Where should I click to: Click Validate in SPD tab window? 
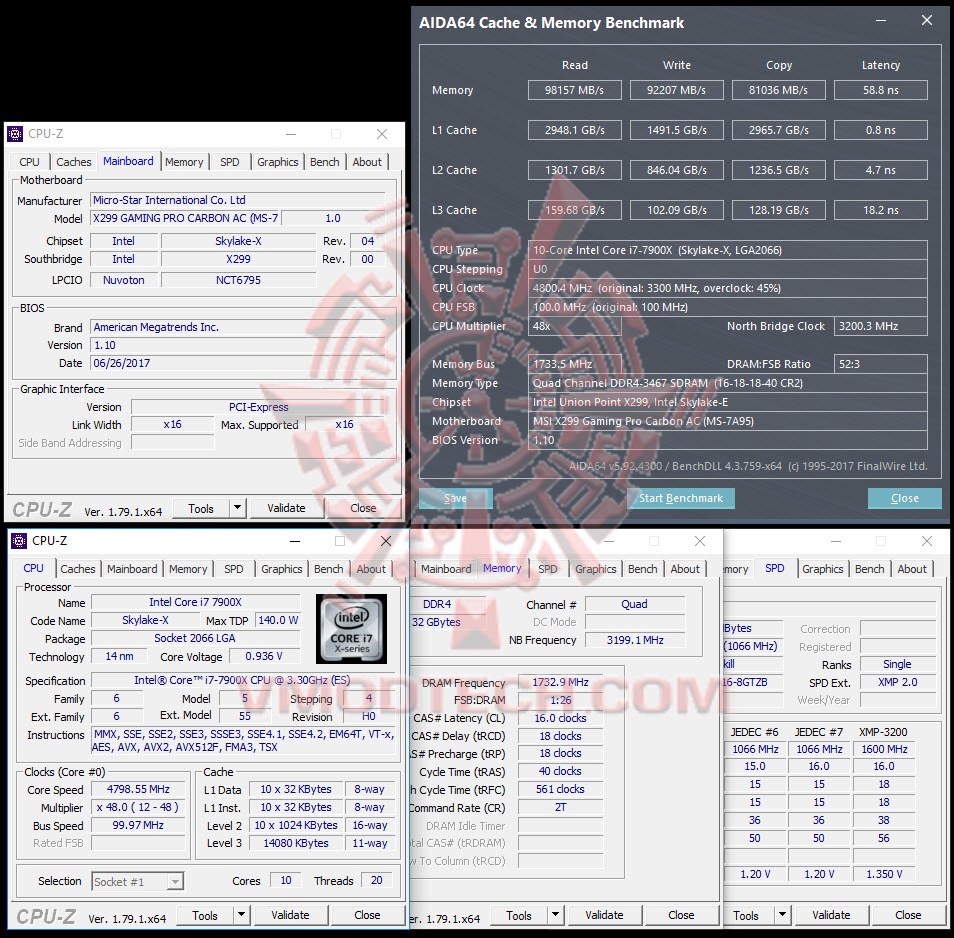point(831,915)
